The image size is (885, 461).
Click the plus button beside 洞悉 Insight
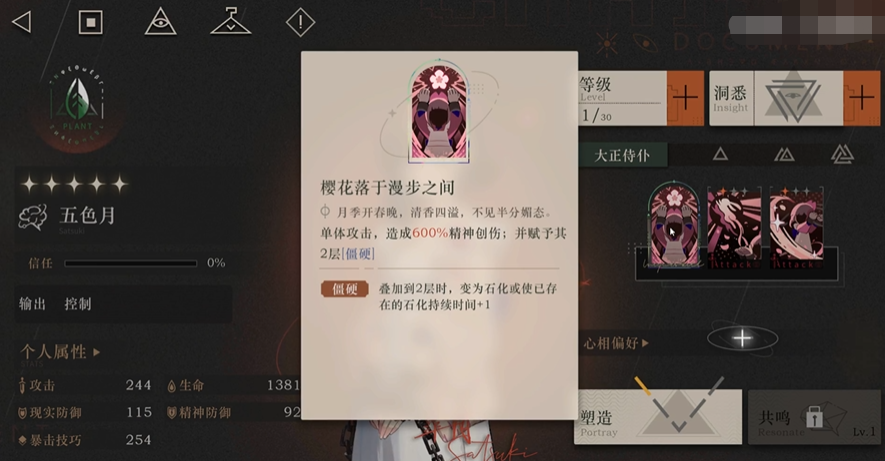(862, 98)
